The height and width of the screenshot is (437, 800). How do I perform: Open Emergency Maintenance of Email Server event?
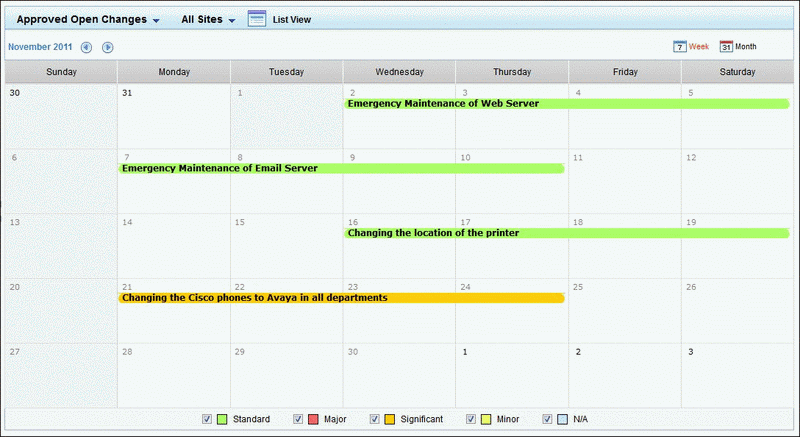coord(341,168)
